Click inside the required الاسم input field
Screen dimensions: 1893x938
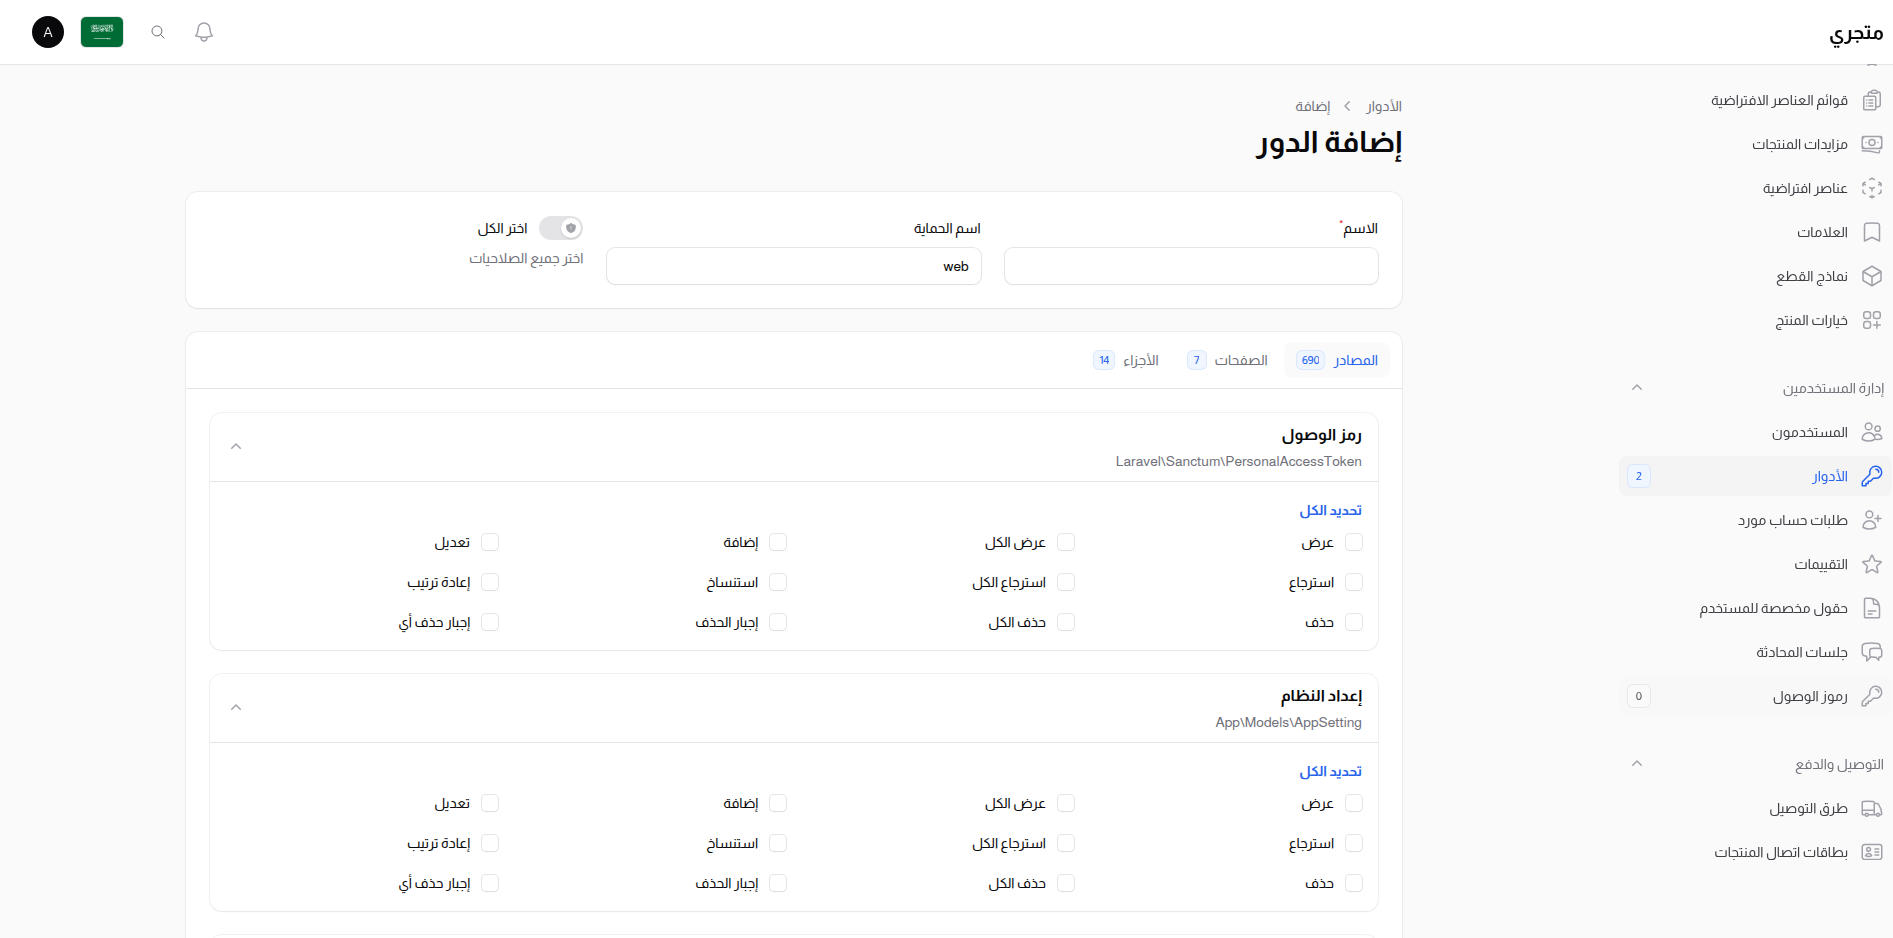(1189, 266)
